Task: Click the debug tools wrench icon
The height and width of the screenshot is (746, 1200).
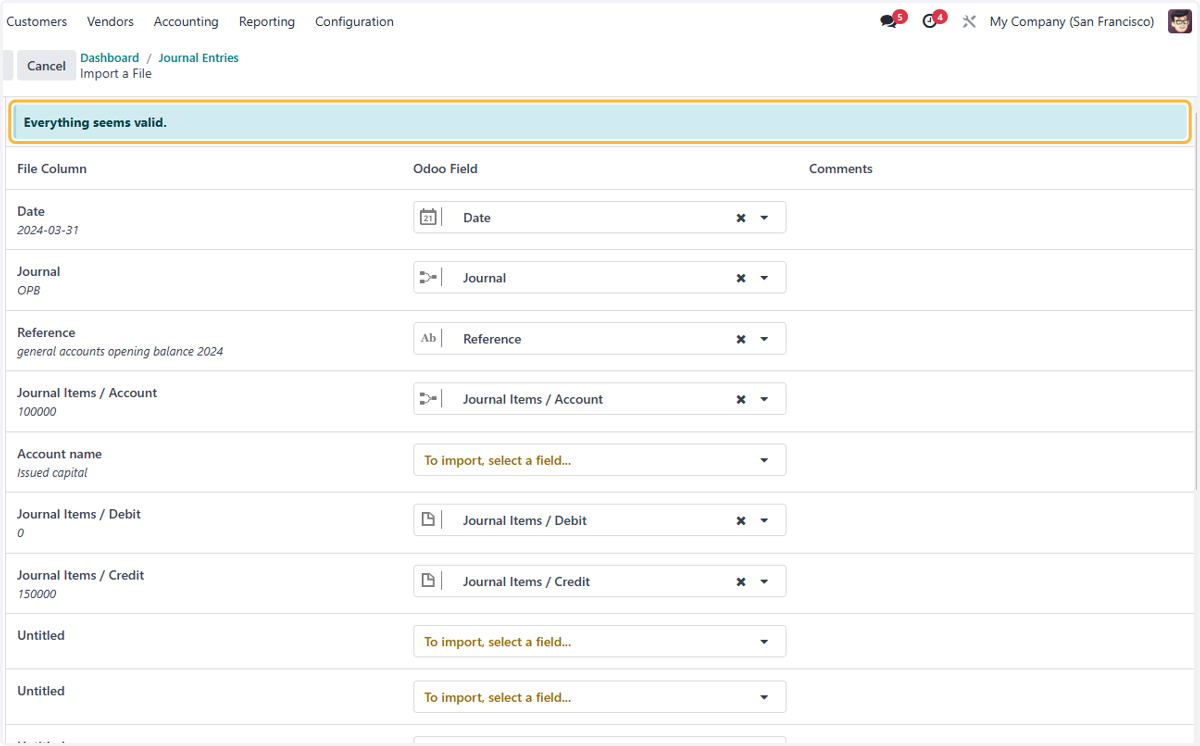Action: pyautogui.click(x=969, y=21)
